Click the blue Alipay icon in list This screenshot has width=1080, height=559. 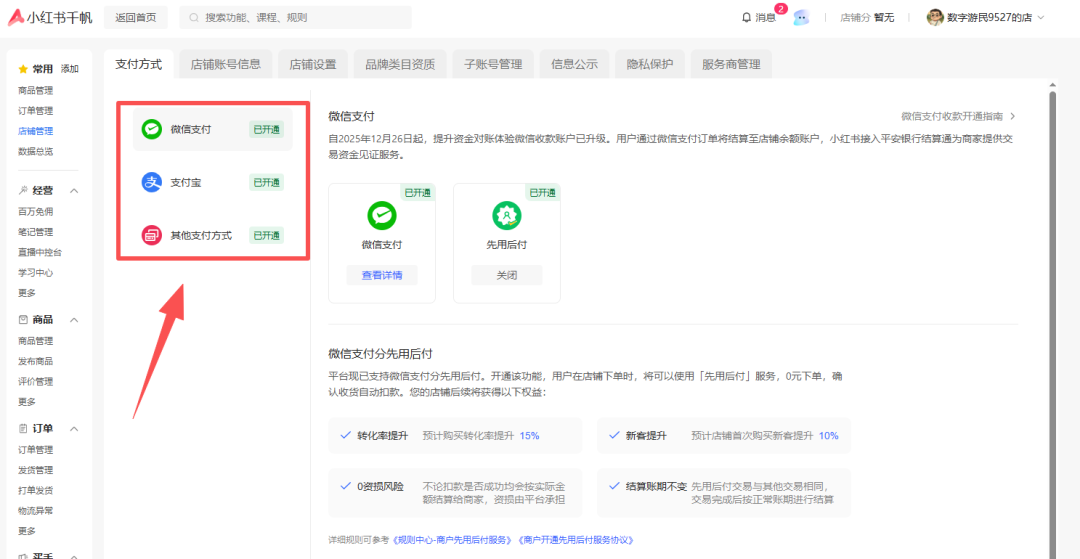click(152, 182)
